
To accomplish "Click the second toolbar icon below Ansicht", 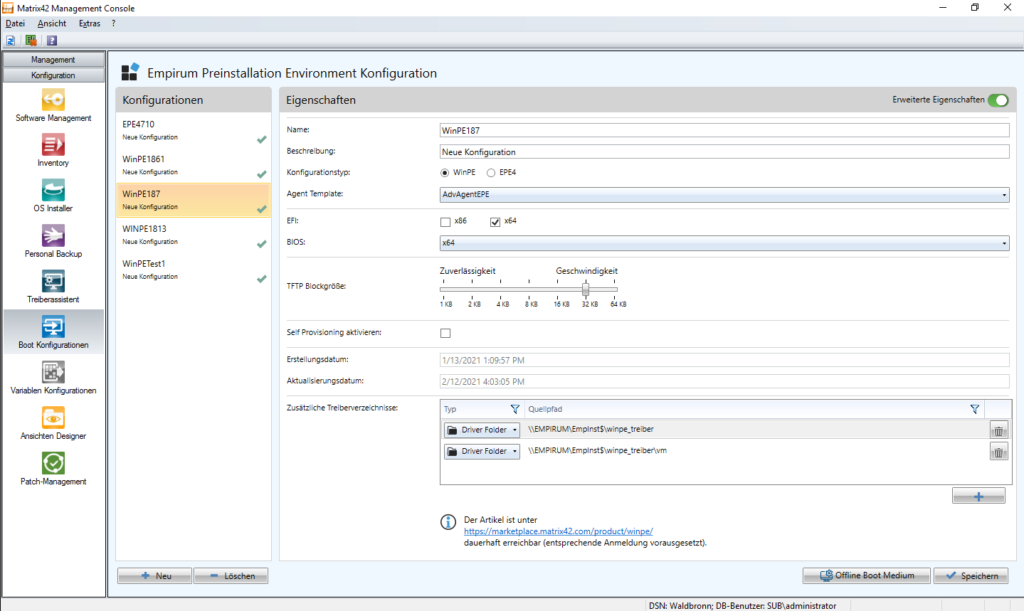I will [31, 40].
